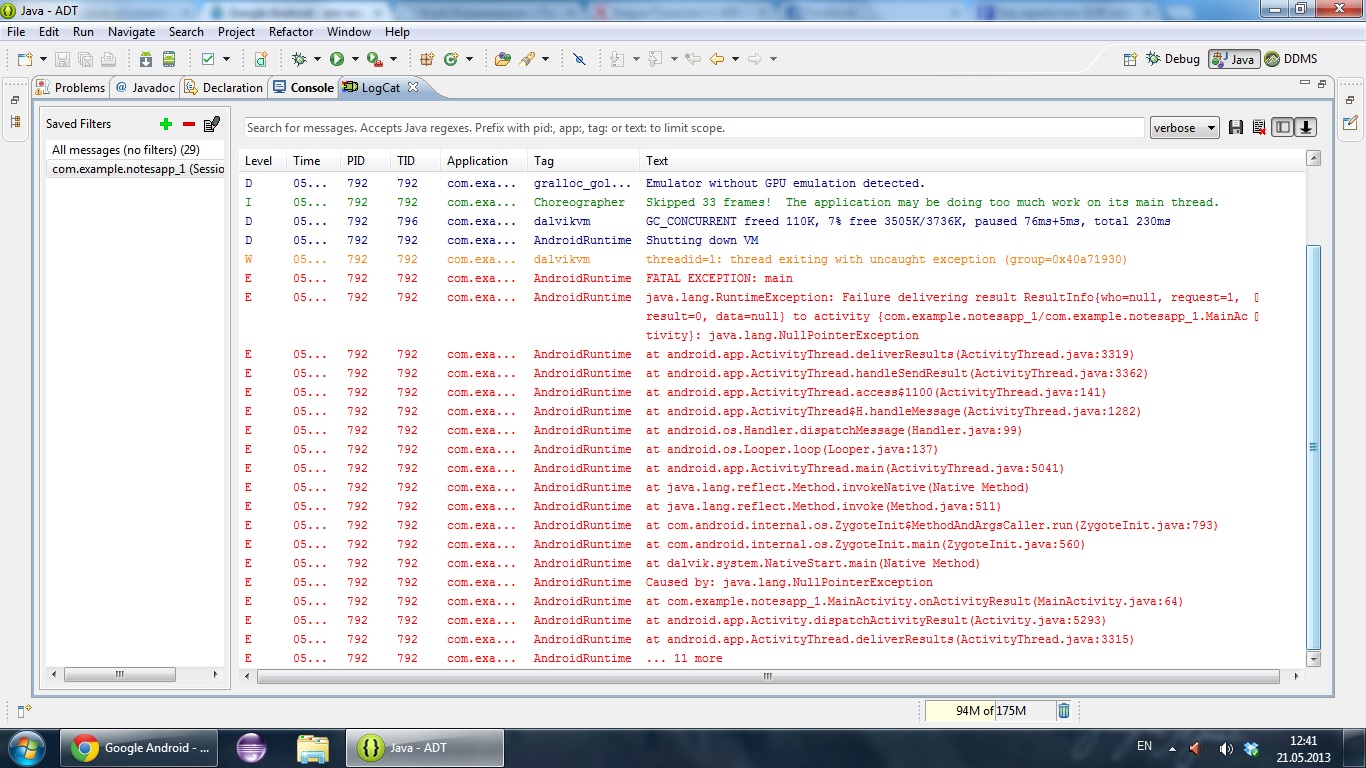Add a new LogCat saved filter

coord(166,124)
